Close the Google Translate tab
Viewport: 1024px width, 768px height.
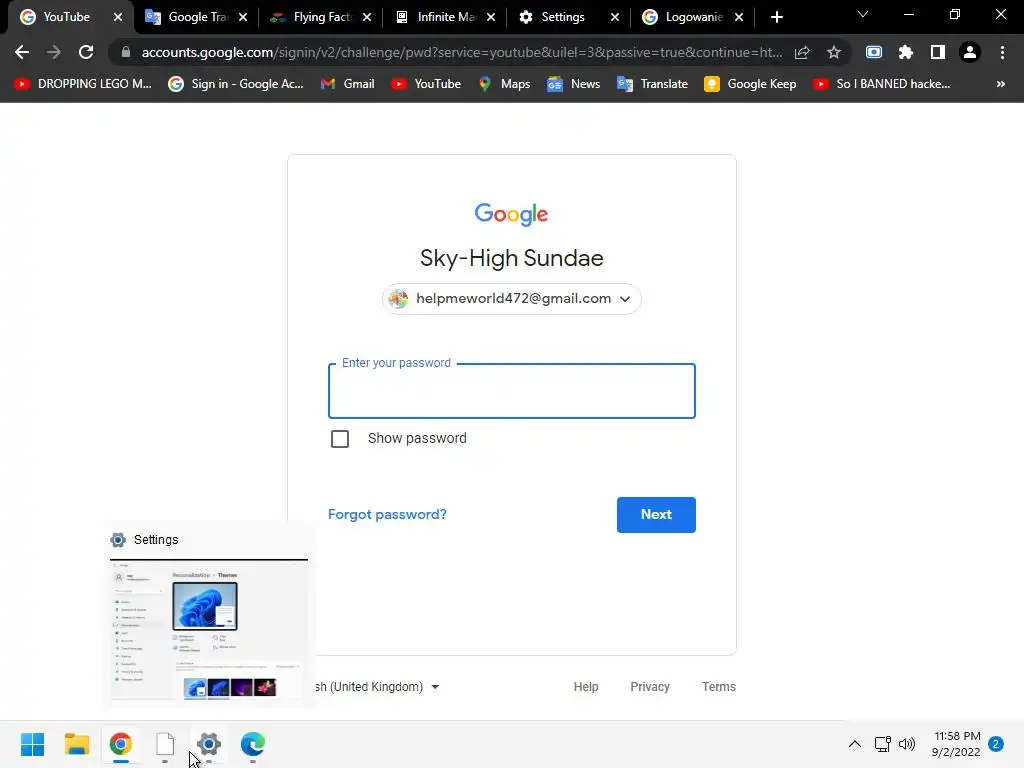pos(243,17)
